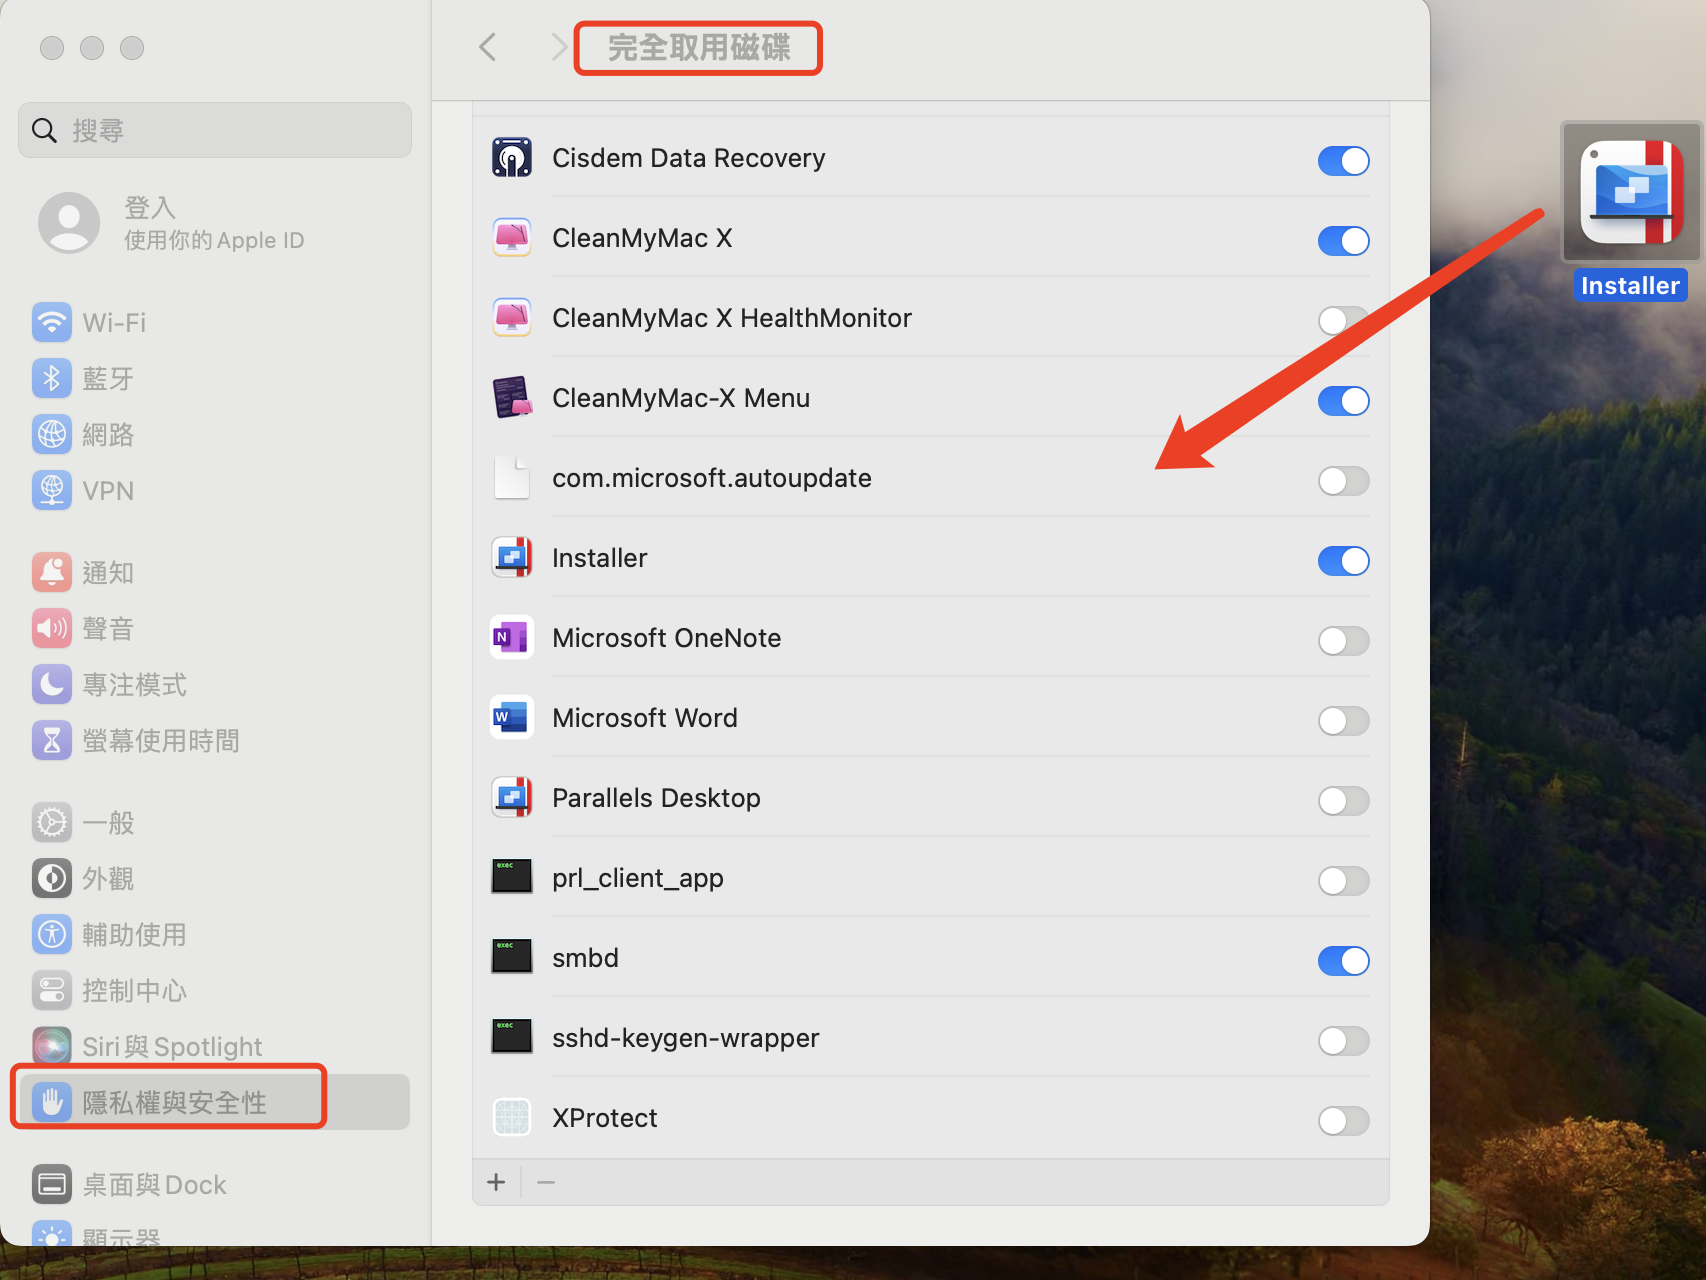The height and width of the screenshot is (1280, 1706).
Task: Turn on CleanMyMac X HealthMonitor toggle
Action: click(x=1343, y=321)
